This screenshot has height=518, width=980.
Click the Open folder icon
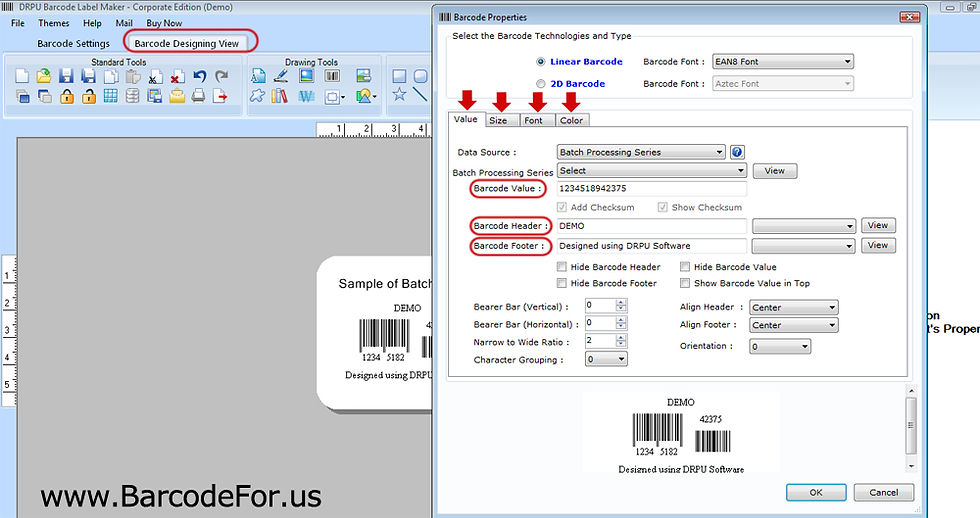point(44,76)
